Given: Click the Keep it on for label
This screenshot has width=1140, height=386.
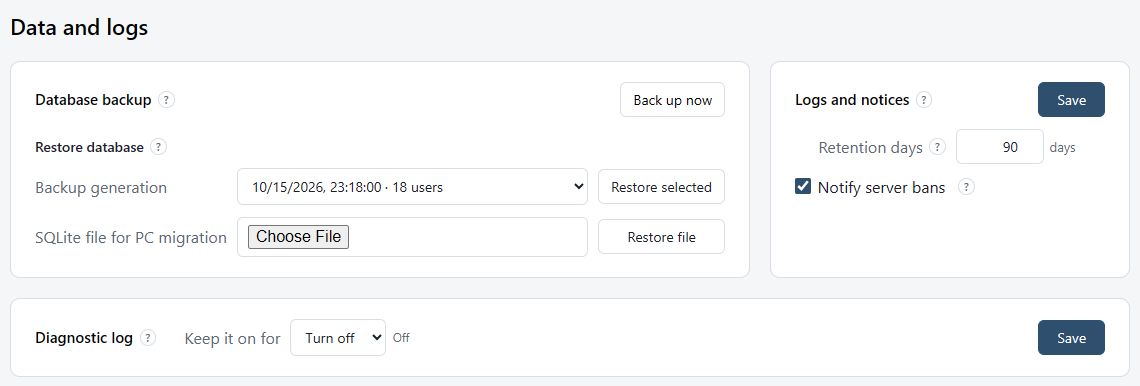Looking at the screenshot, I should tap(233, 338).
